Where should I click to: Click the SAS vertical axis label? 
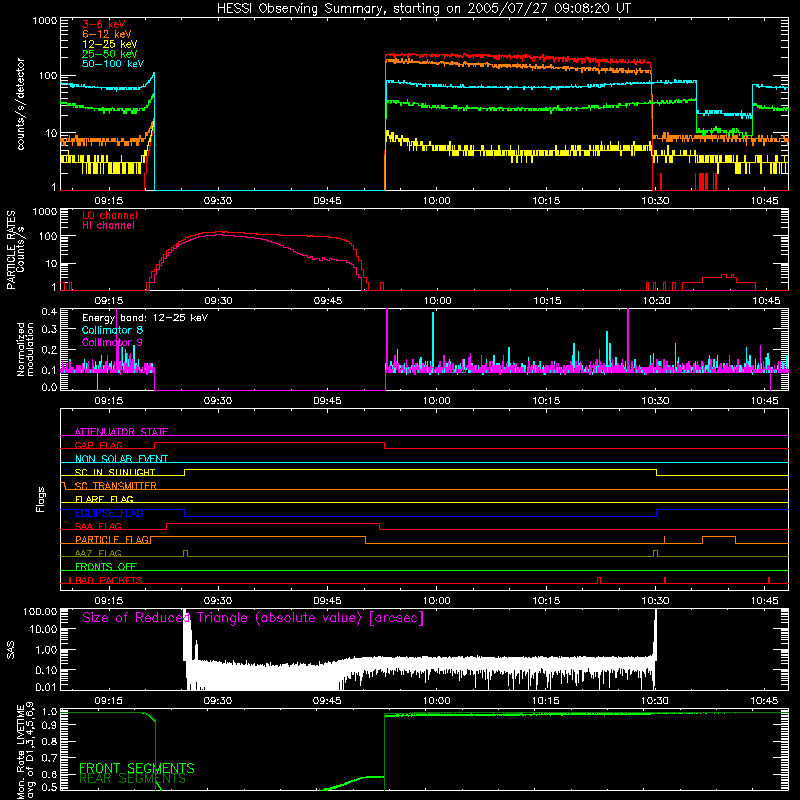(10, 650)
